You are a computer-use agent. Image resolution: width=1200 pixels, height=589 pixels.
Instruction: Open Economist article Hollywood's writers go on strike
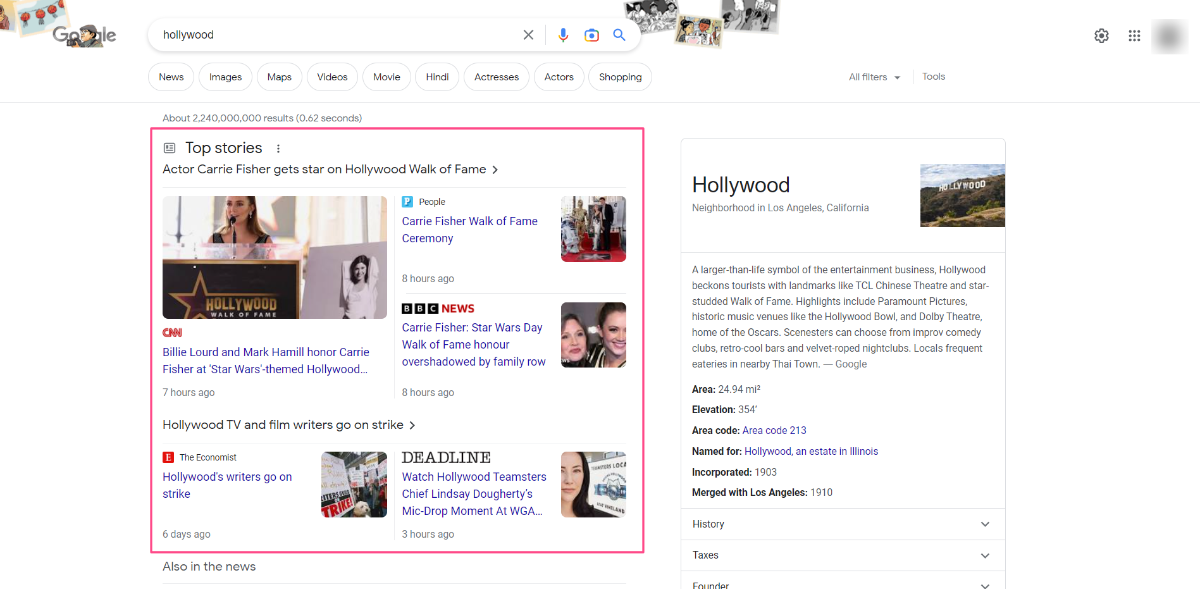point(228,486)
